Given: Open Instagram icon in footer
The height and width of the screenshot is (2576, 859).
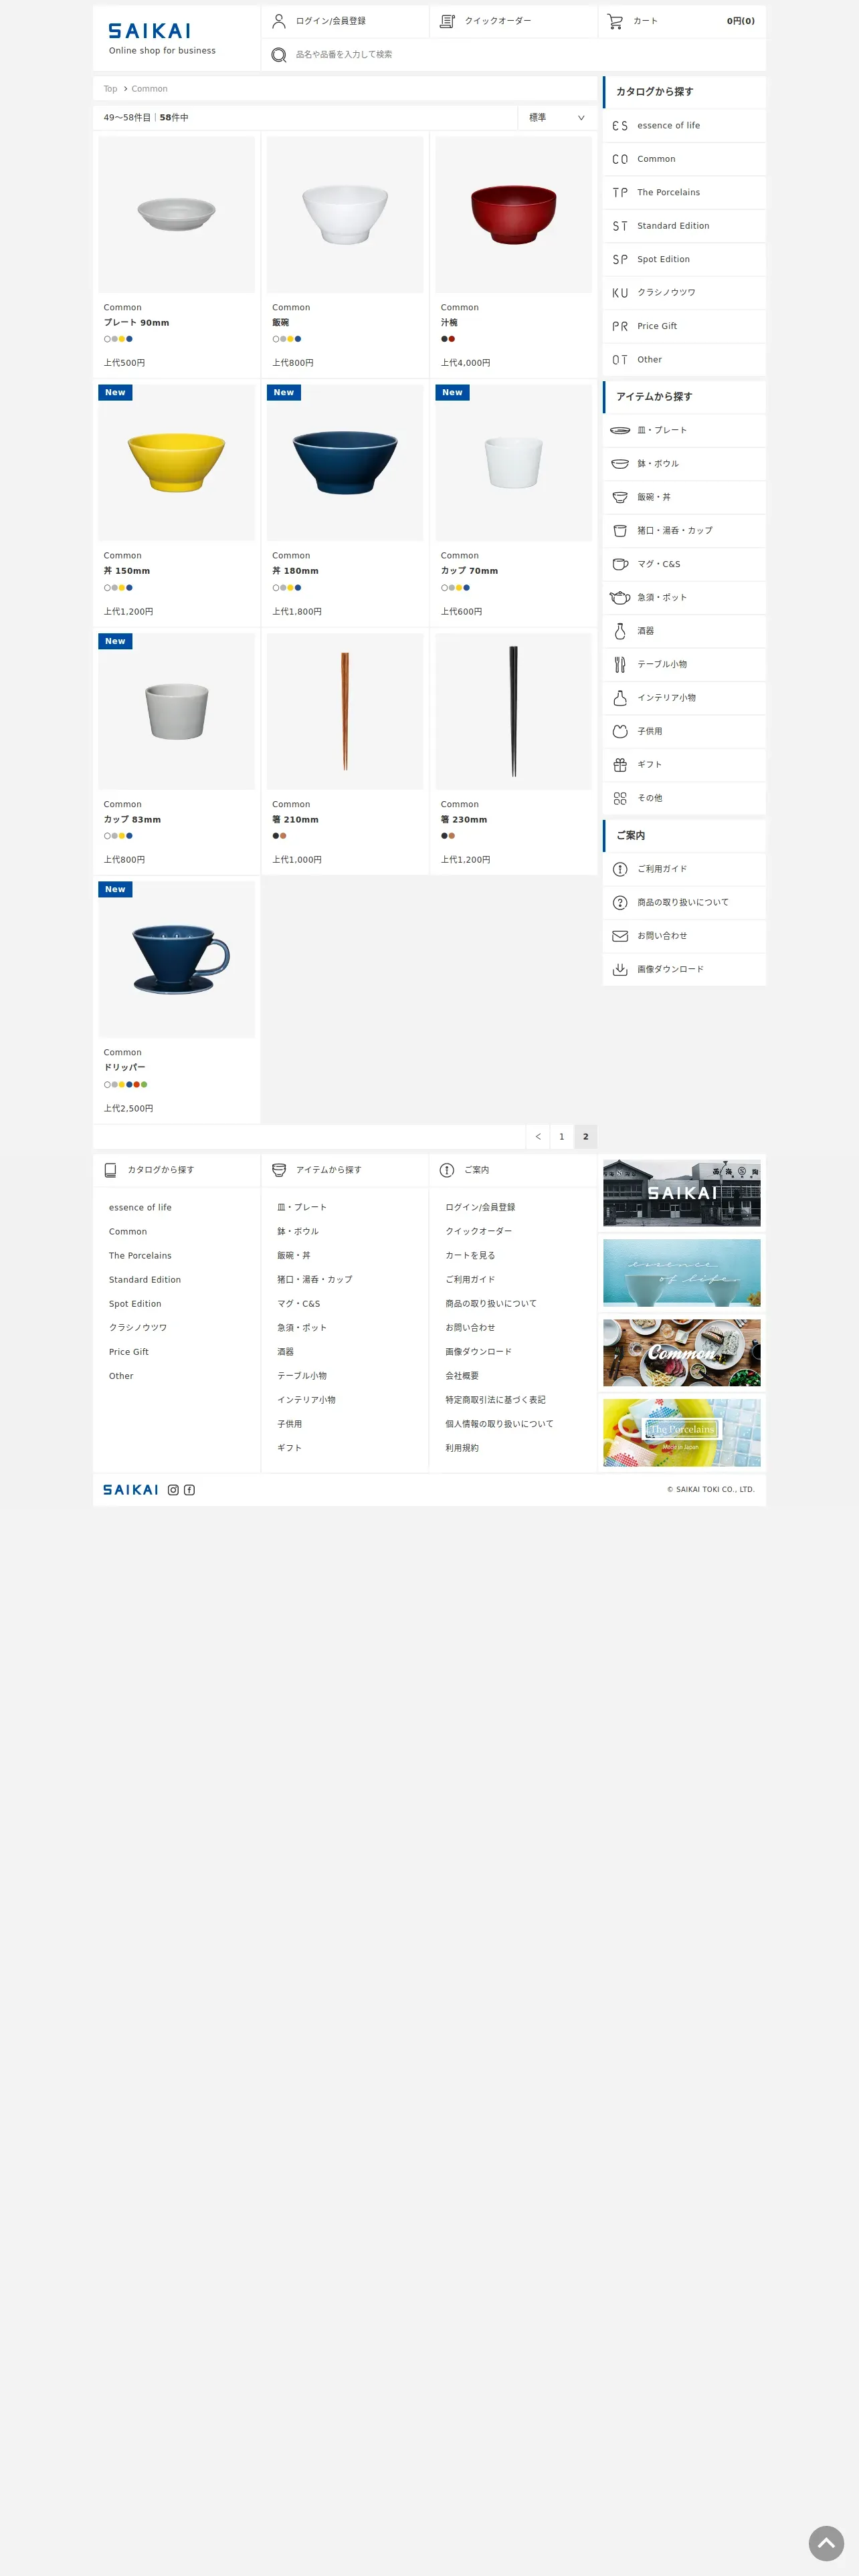Looking at the screenshot, I should click(173, 1490).
